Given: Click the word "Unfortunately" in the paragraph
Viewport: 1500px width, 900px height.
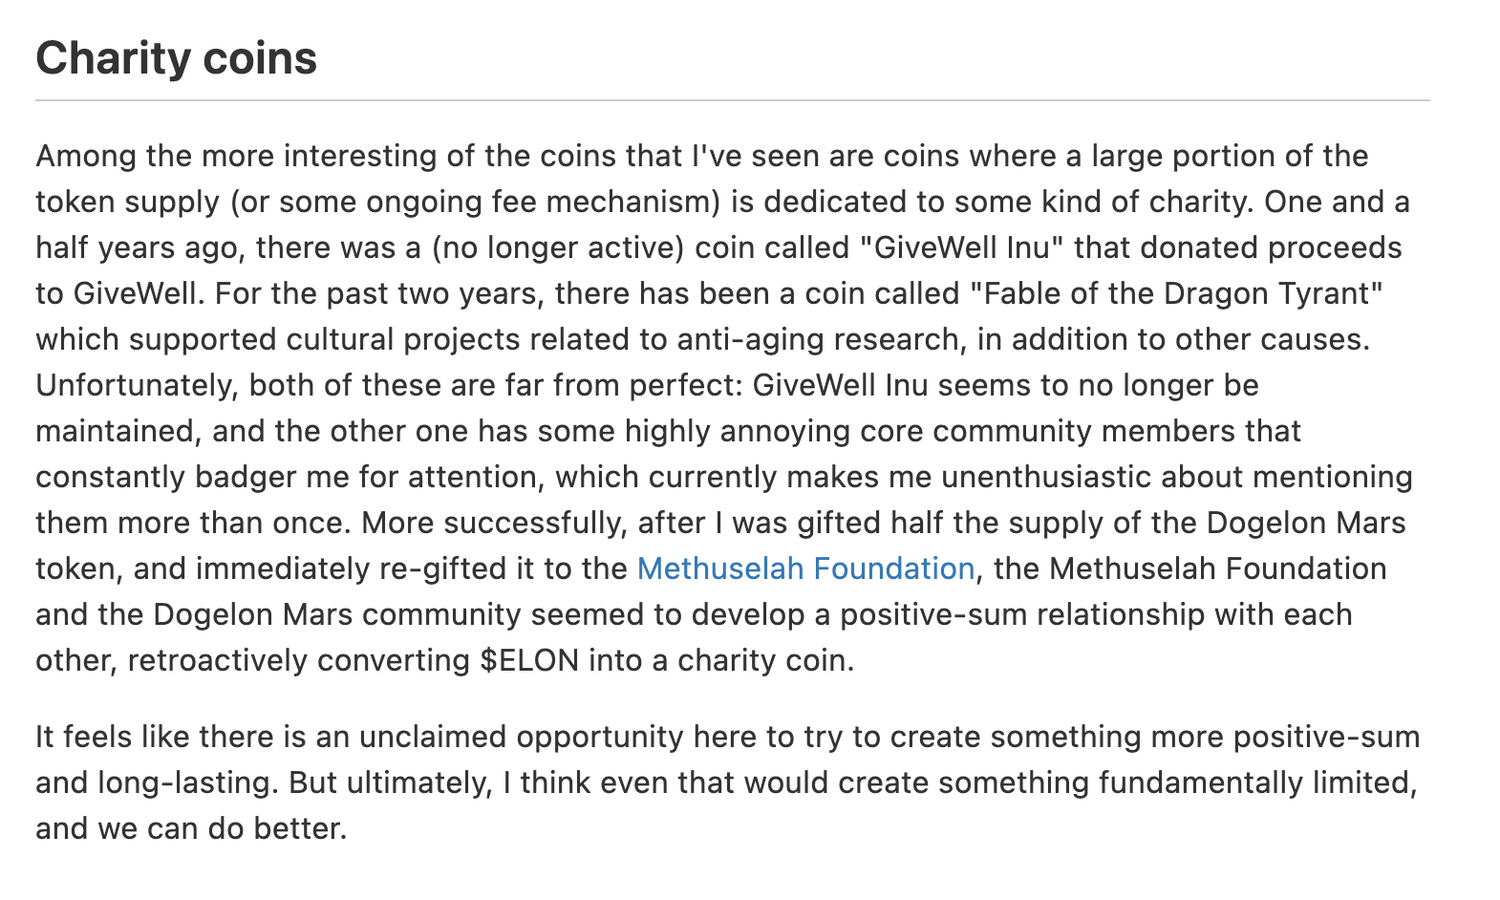Looking at the screenshot, I should (x=136, y=386).
